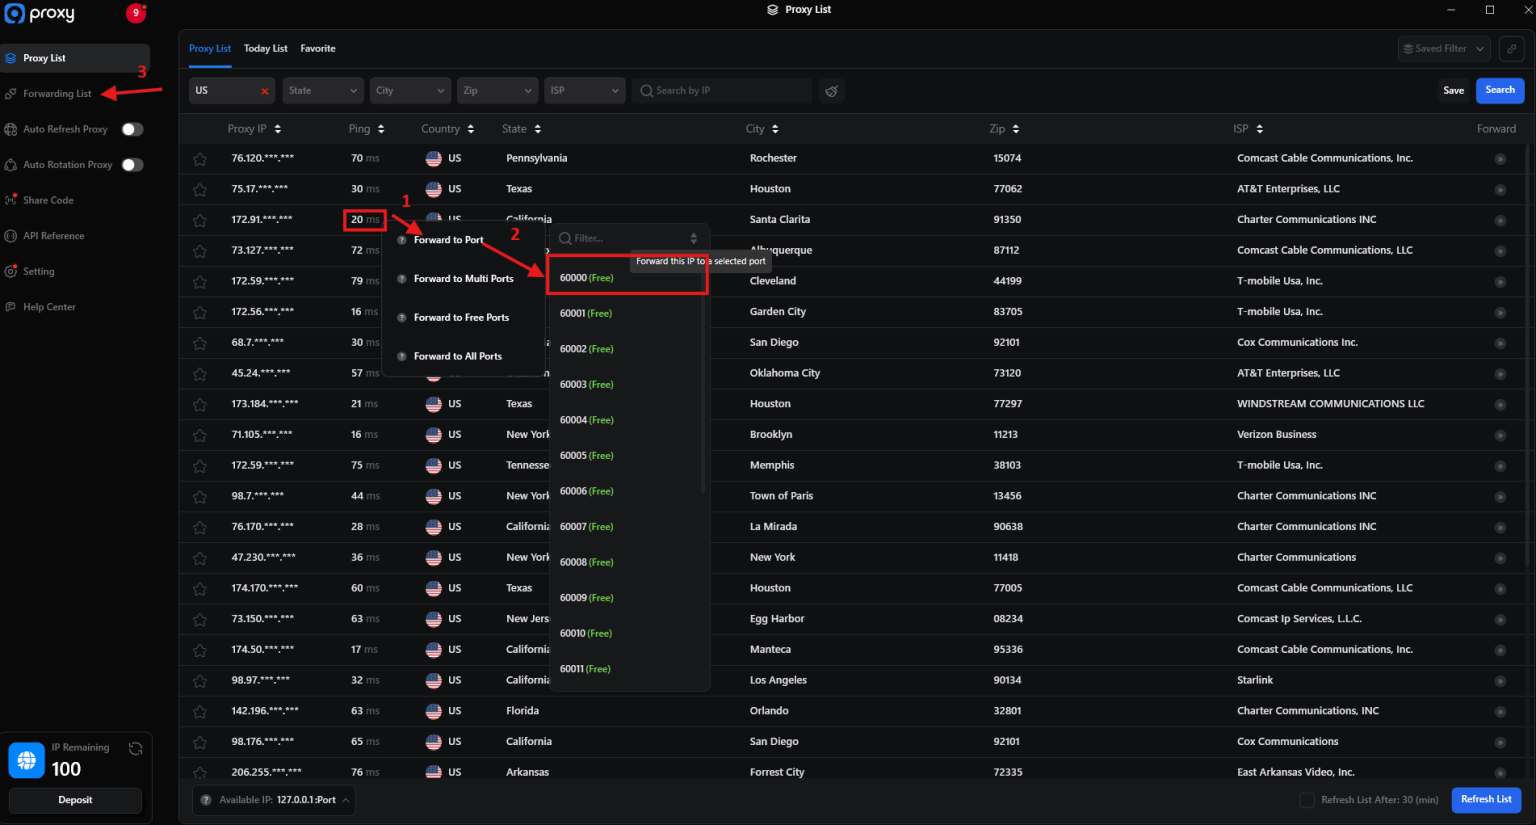Open the ISP filter dropdown
The height and width of the screenshot is (825, 1536).
(x=584, y=90)
